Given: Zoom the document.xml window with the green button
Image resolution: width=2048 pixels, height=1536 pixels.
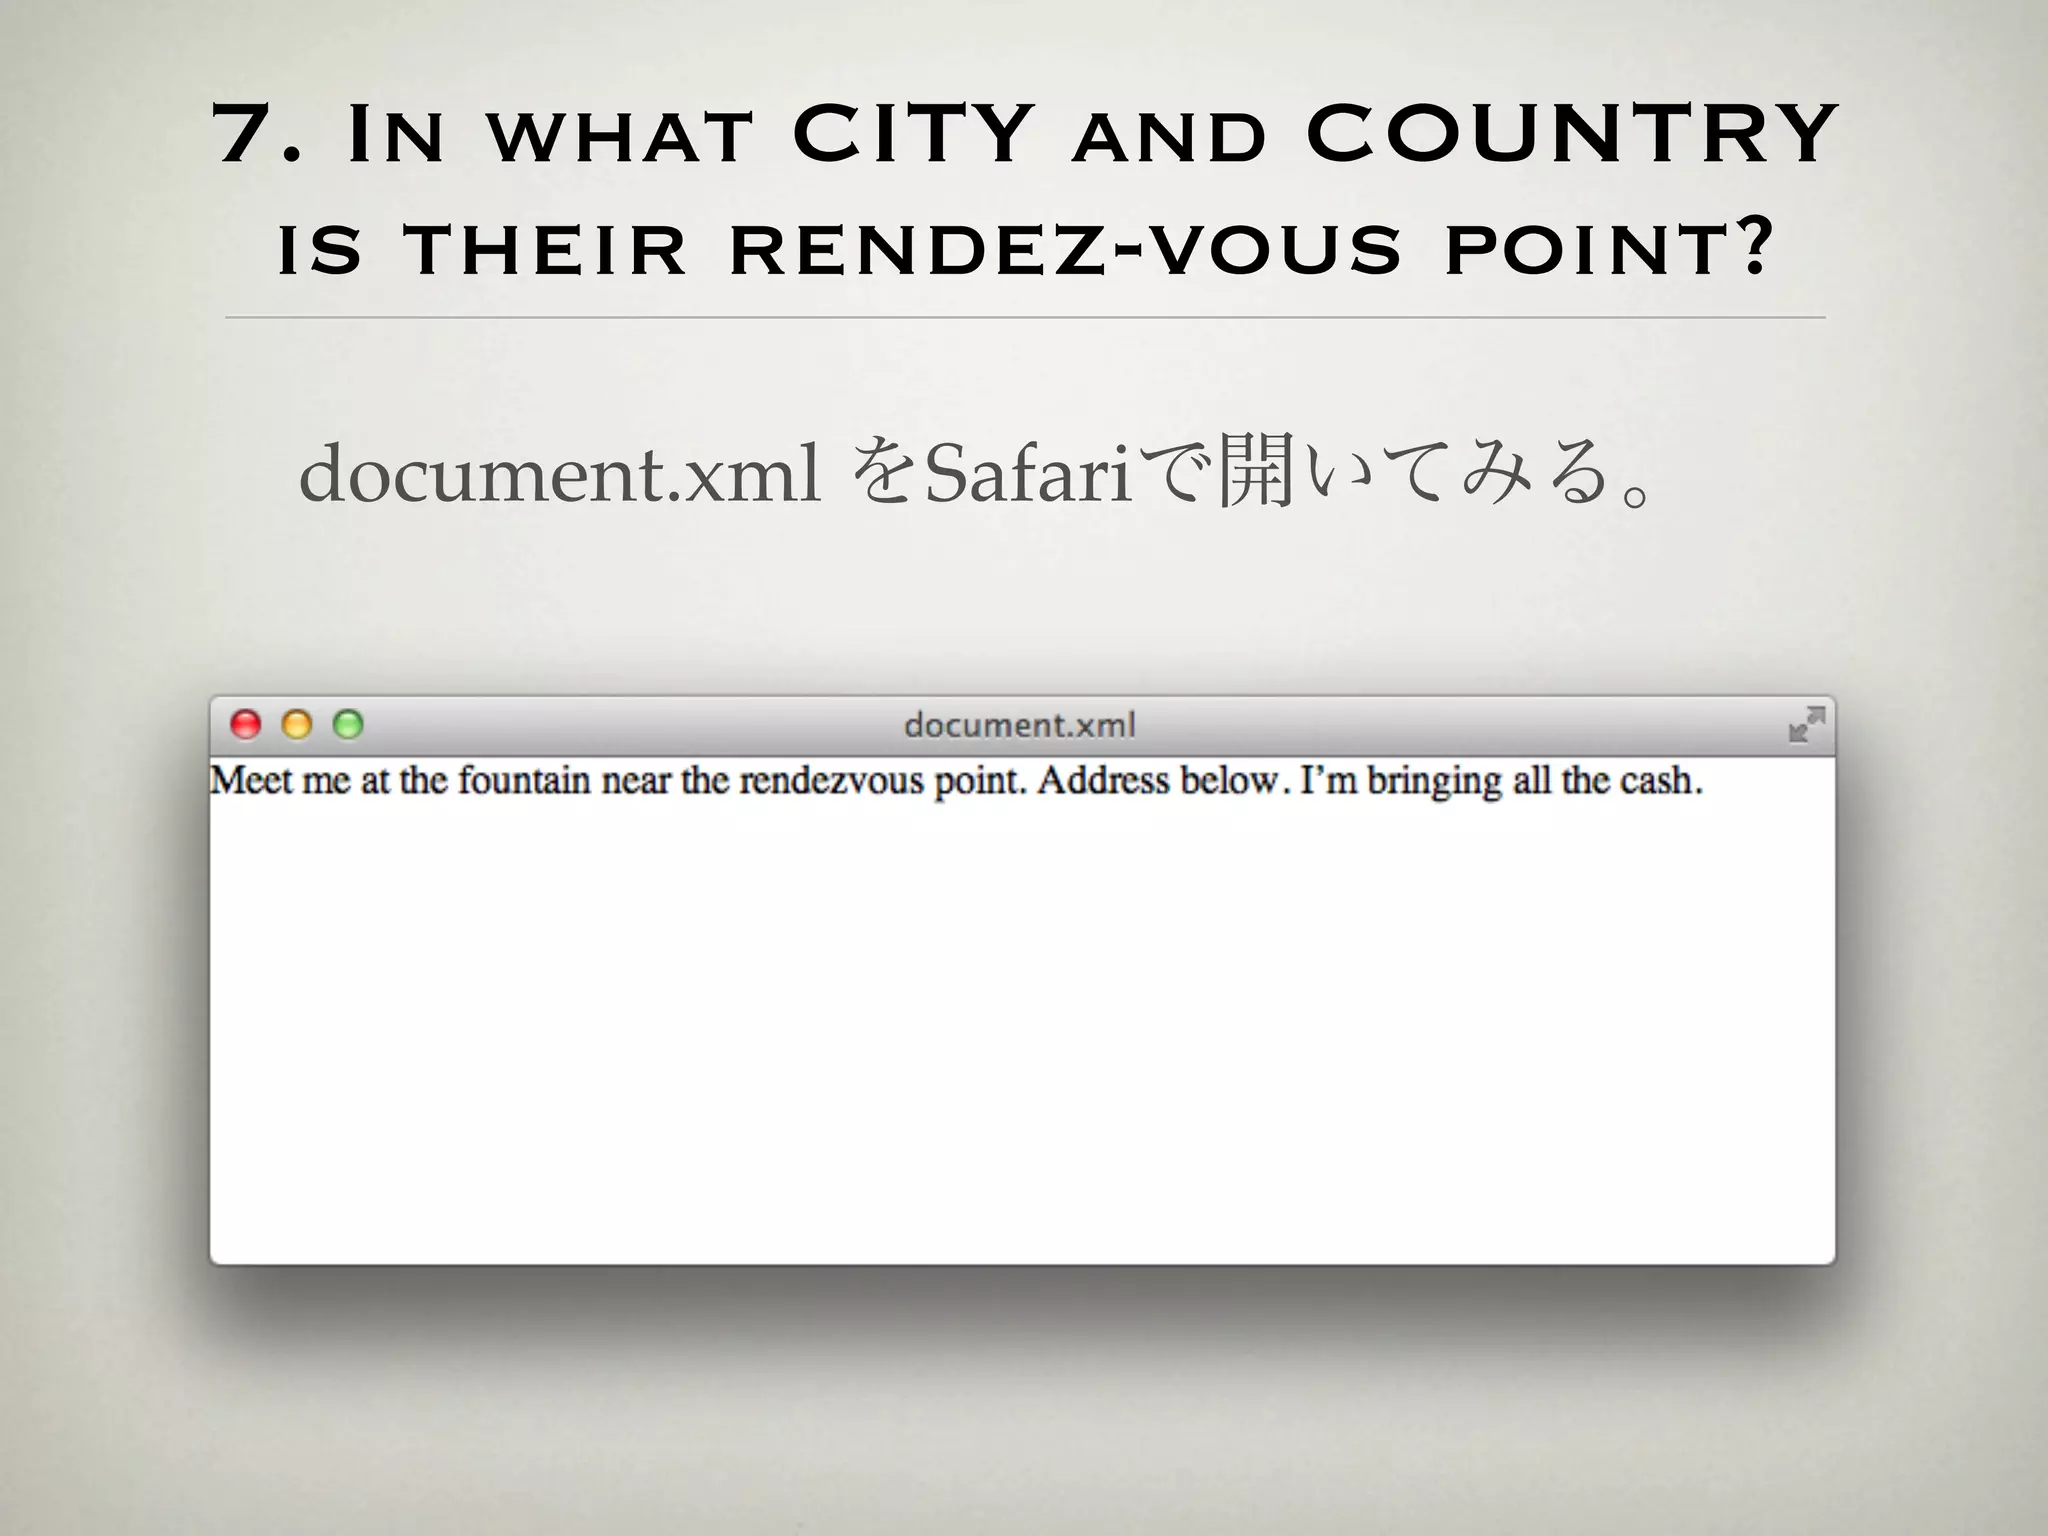Looking at the screenshot, I should (348, 724).
